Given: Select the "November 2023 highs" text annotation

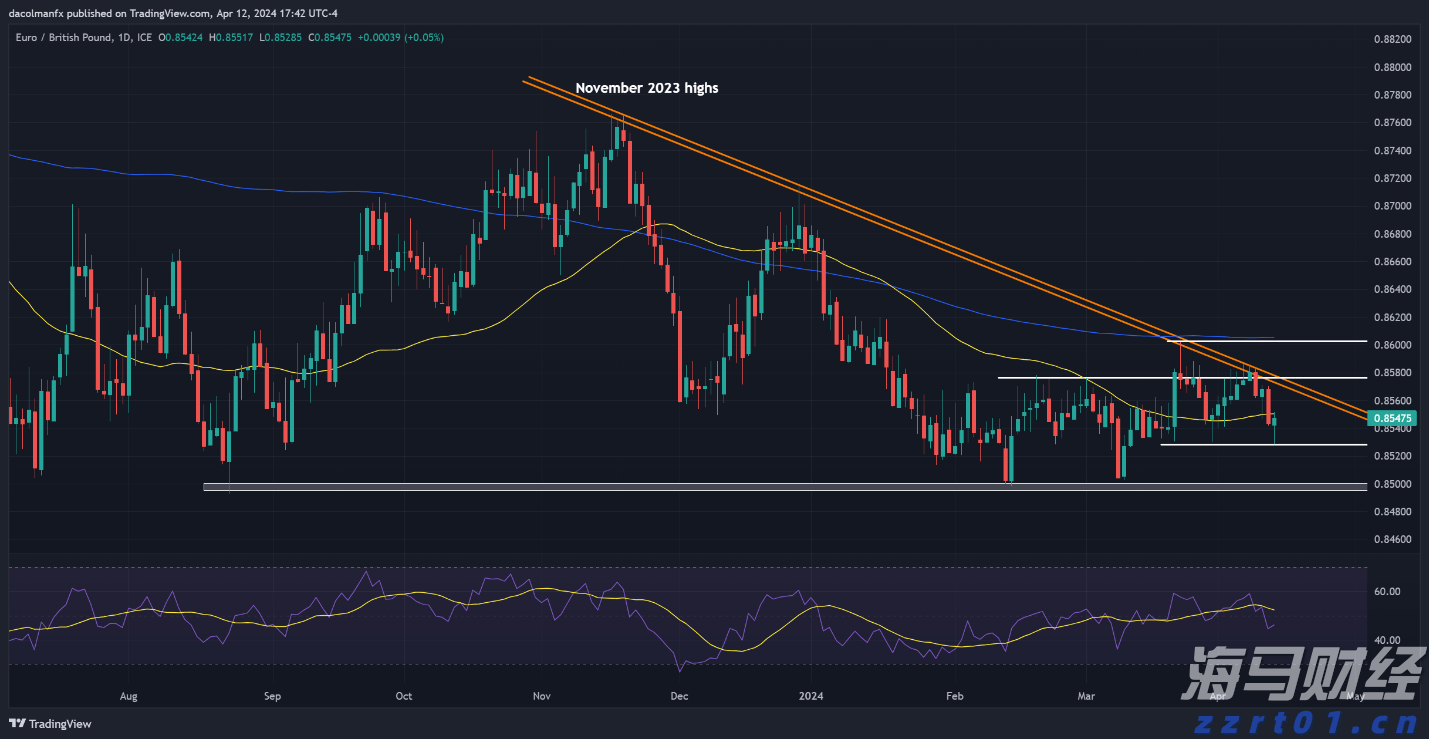Looking at the screenshot, I should (x=646, y=88).
